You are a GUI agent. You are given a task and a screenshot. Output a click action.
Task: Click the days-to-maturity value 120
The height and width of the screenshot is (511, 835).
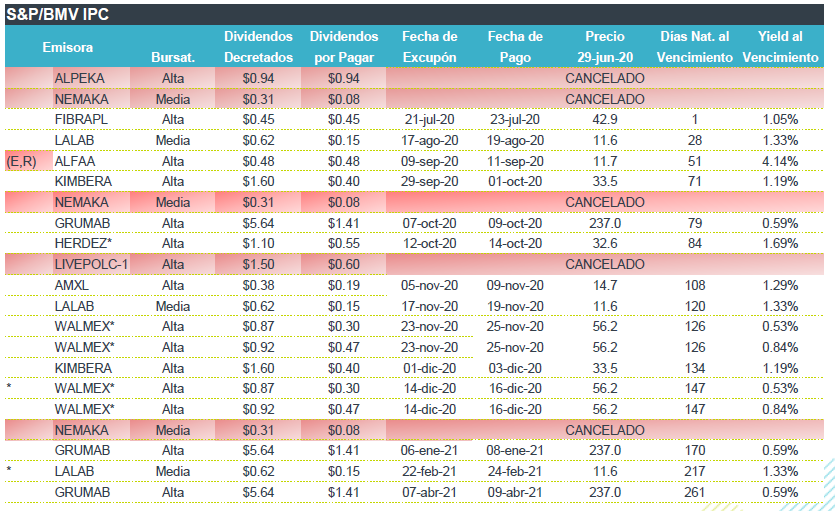694,307
